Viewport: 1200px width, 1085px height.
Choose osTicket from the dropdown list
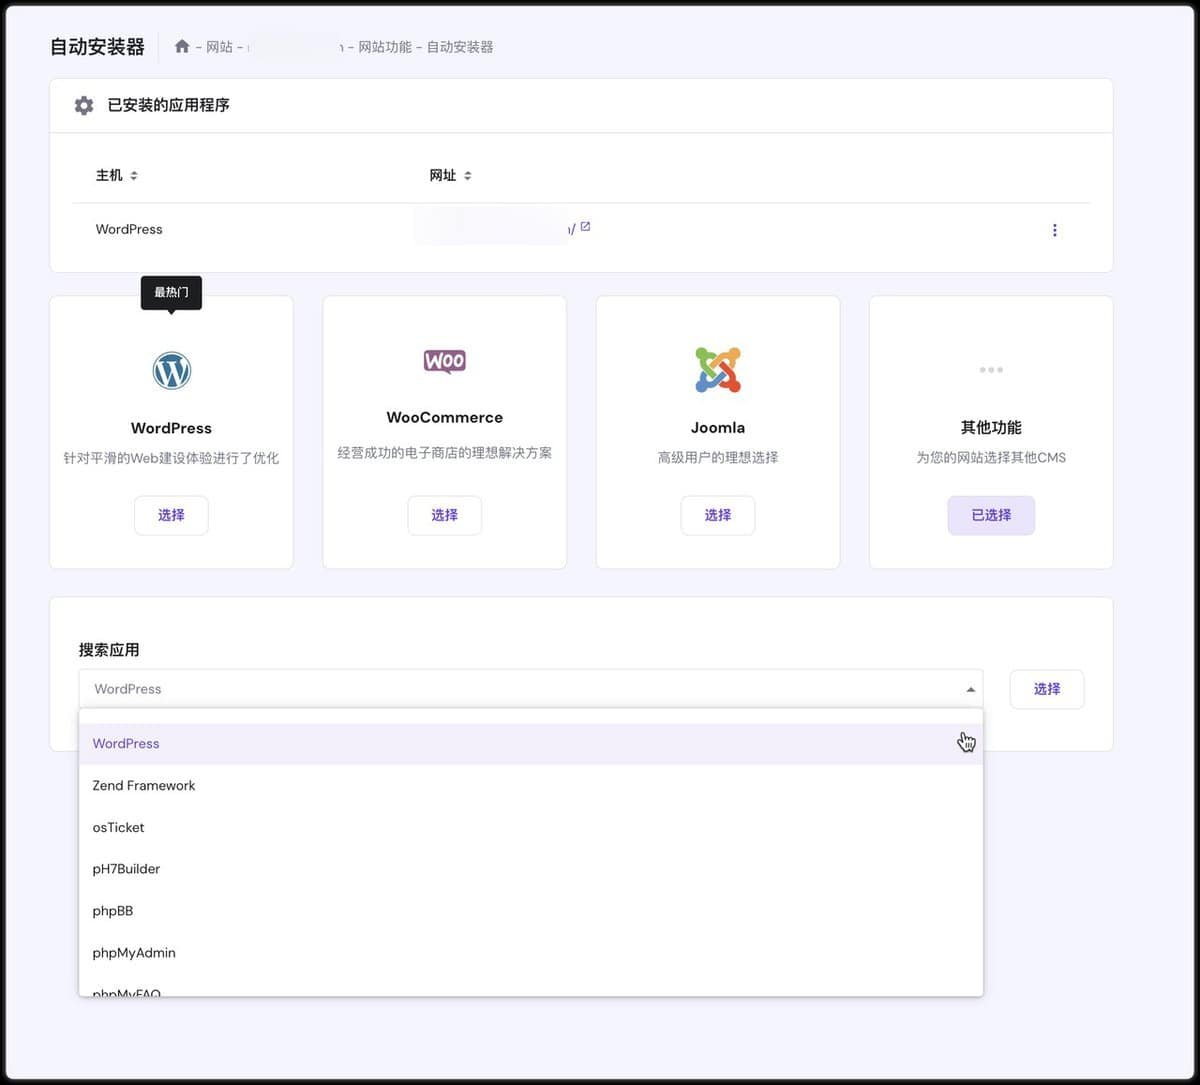(x=531, y=828)
